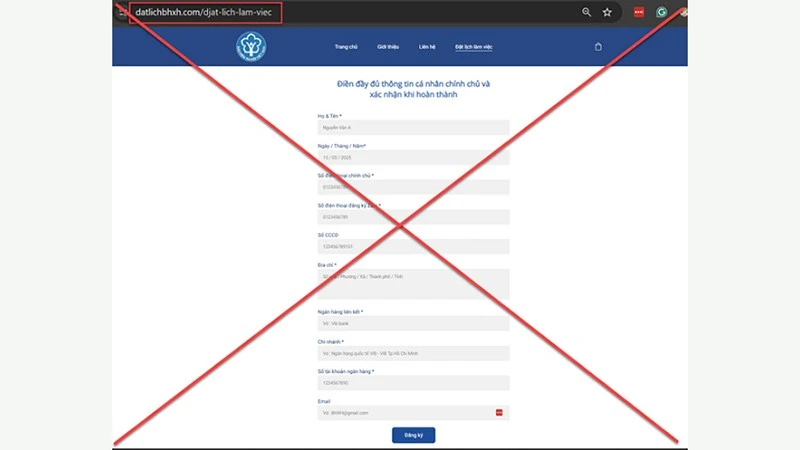Open the Ngày / Tháng / Năm date field
The width and height of the screenshot is (800, 450).
point(413,157)
